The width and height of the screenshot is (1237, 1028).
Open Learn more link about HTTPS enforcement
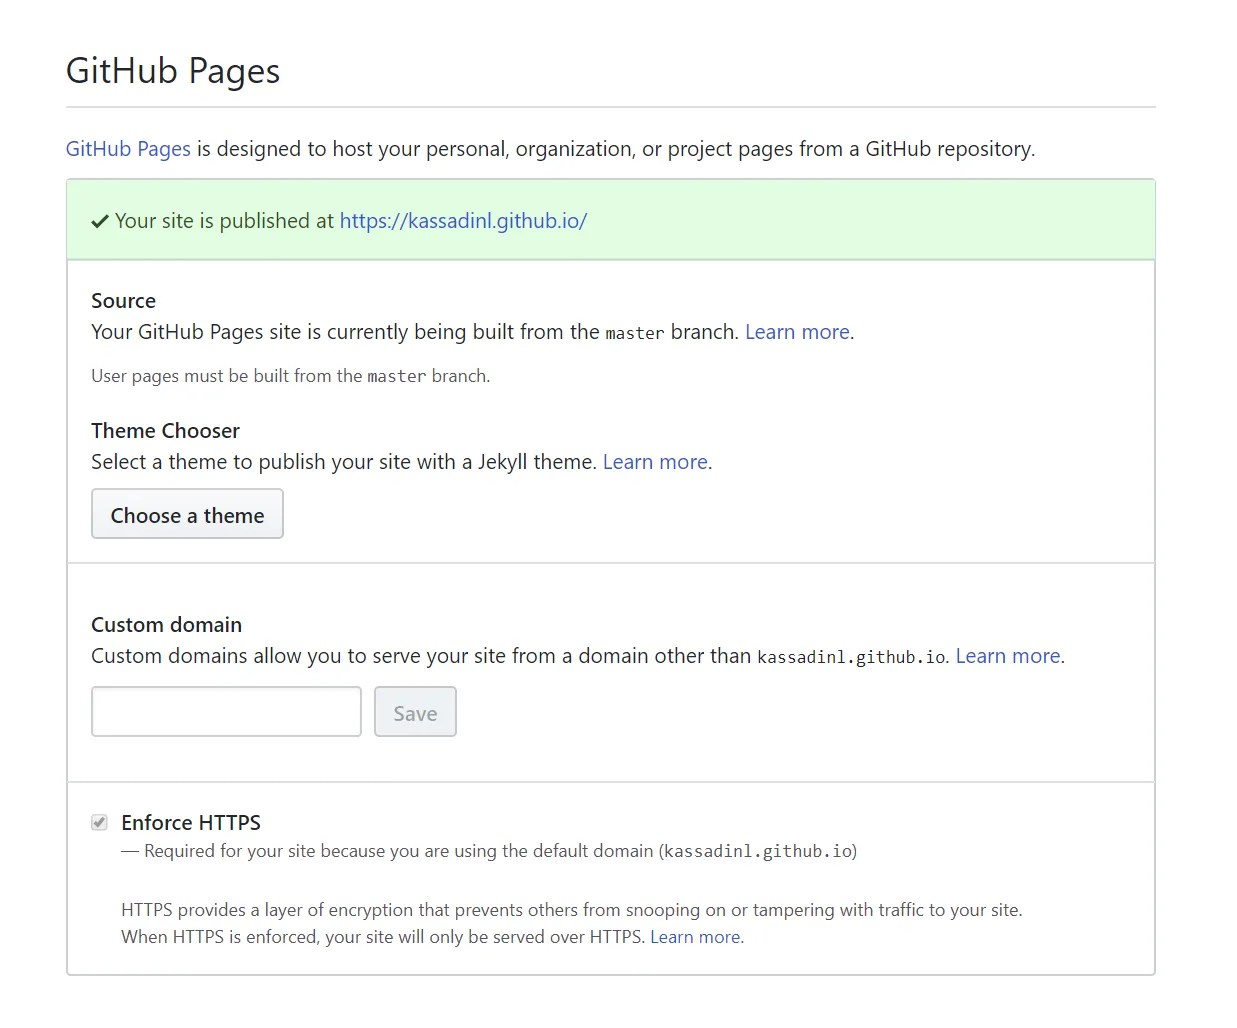(x=695, y=937)
